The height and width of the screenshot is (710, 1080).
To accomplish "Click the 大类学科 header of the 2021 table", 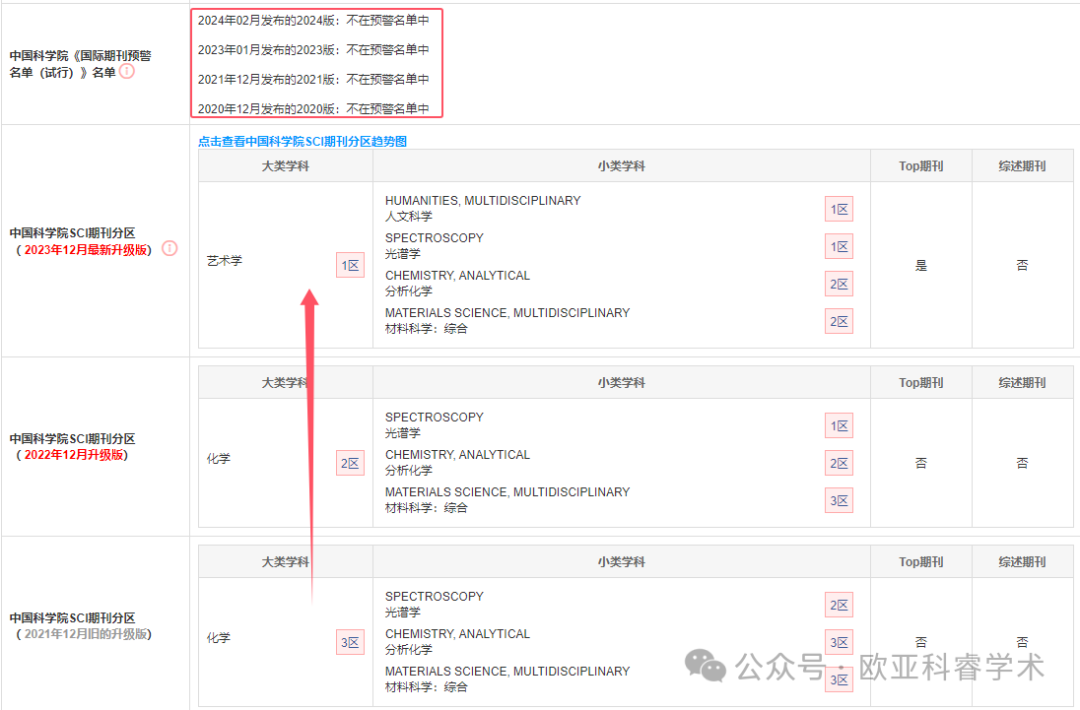I will (285, 562).
